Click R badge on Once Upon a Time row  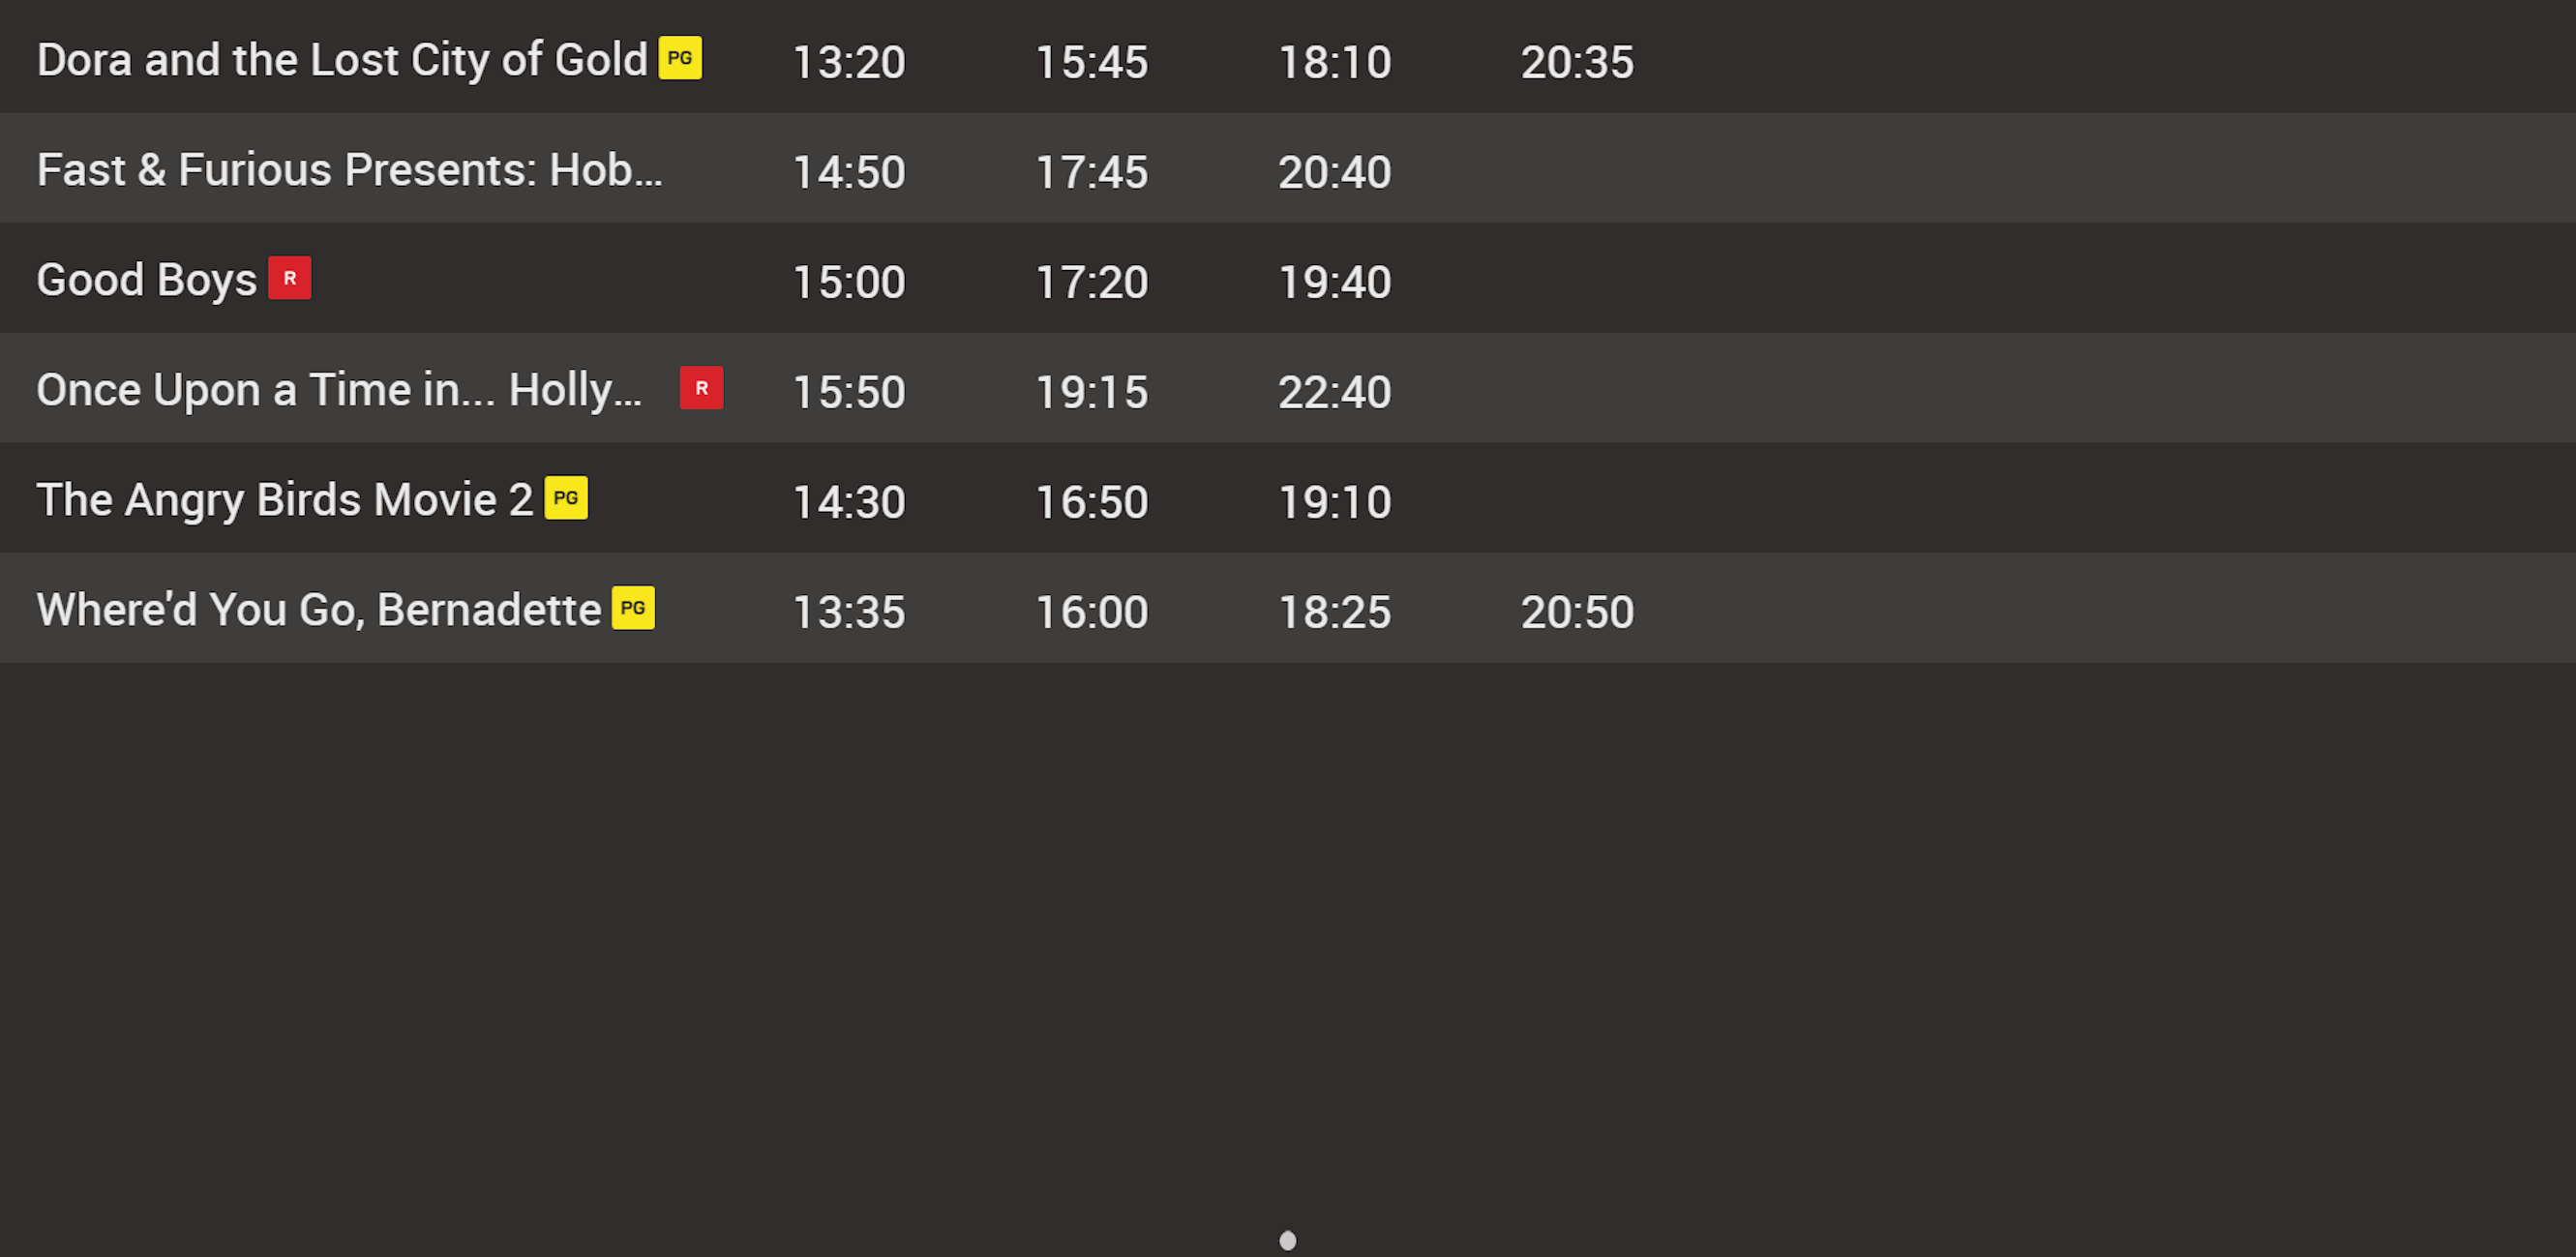[701, 388]
